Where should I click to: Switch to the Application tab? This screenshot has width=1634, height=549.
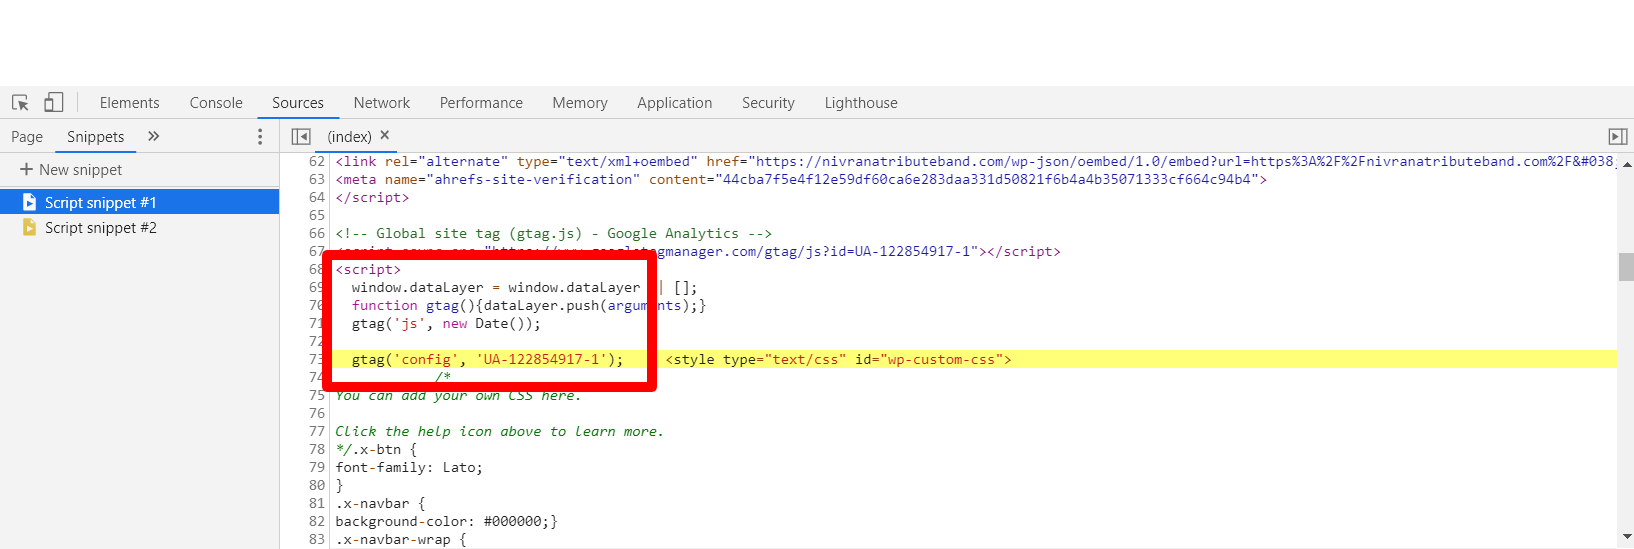(675, 103)
